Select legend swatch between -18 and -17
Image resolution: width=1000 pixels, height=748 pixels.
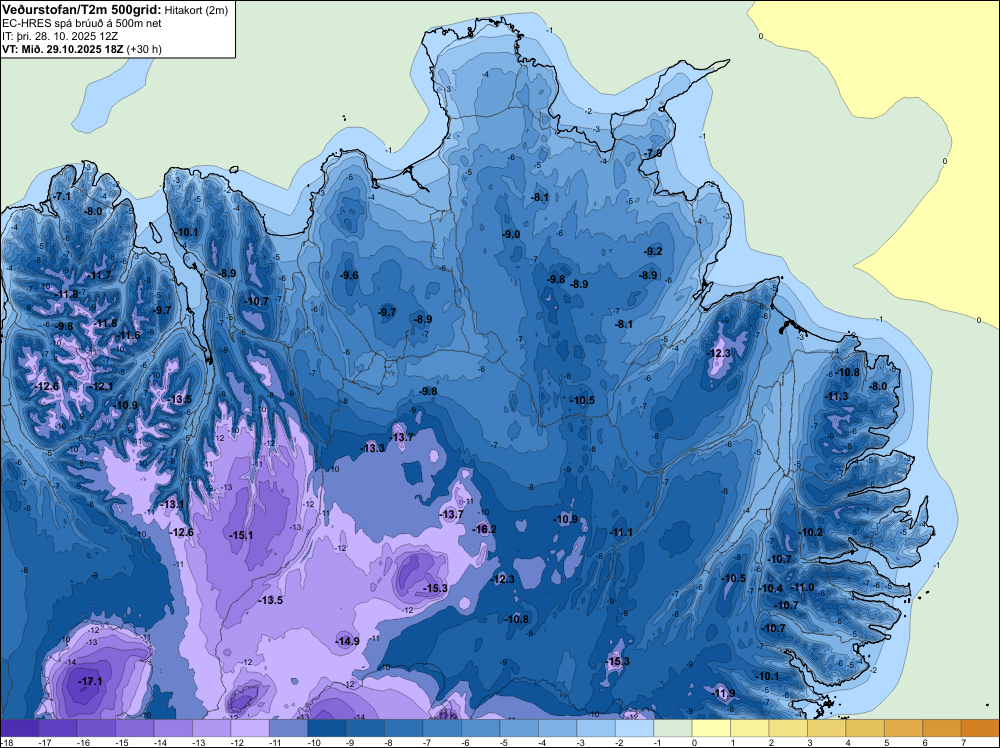(20, 728)
